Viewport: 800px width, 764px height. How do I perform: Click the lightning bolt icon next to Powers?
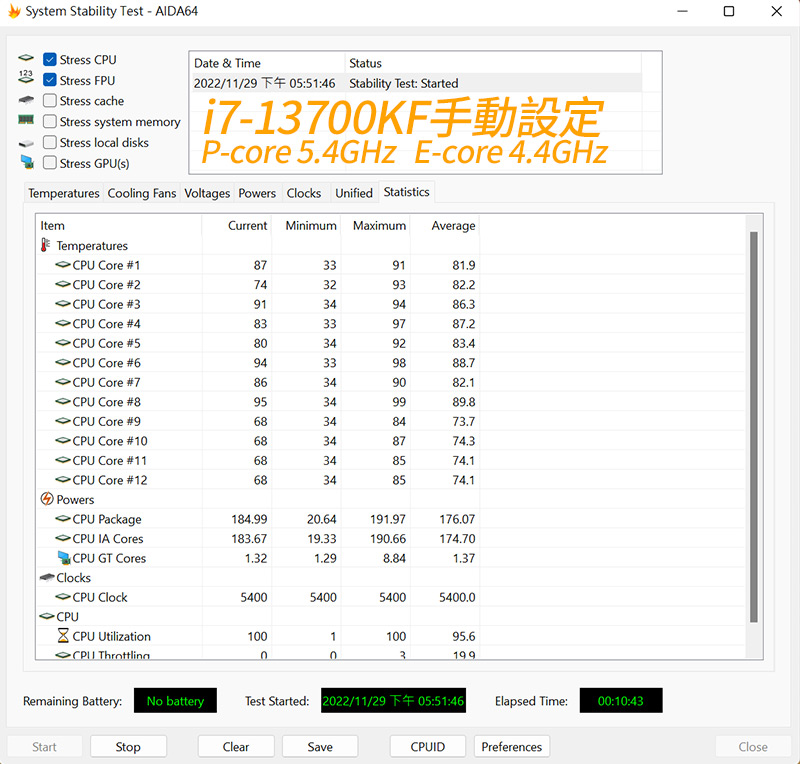(x=47, y=499)
